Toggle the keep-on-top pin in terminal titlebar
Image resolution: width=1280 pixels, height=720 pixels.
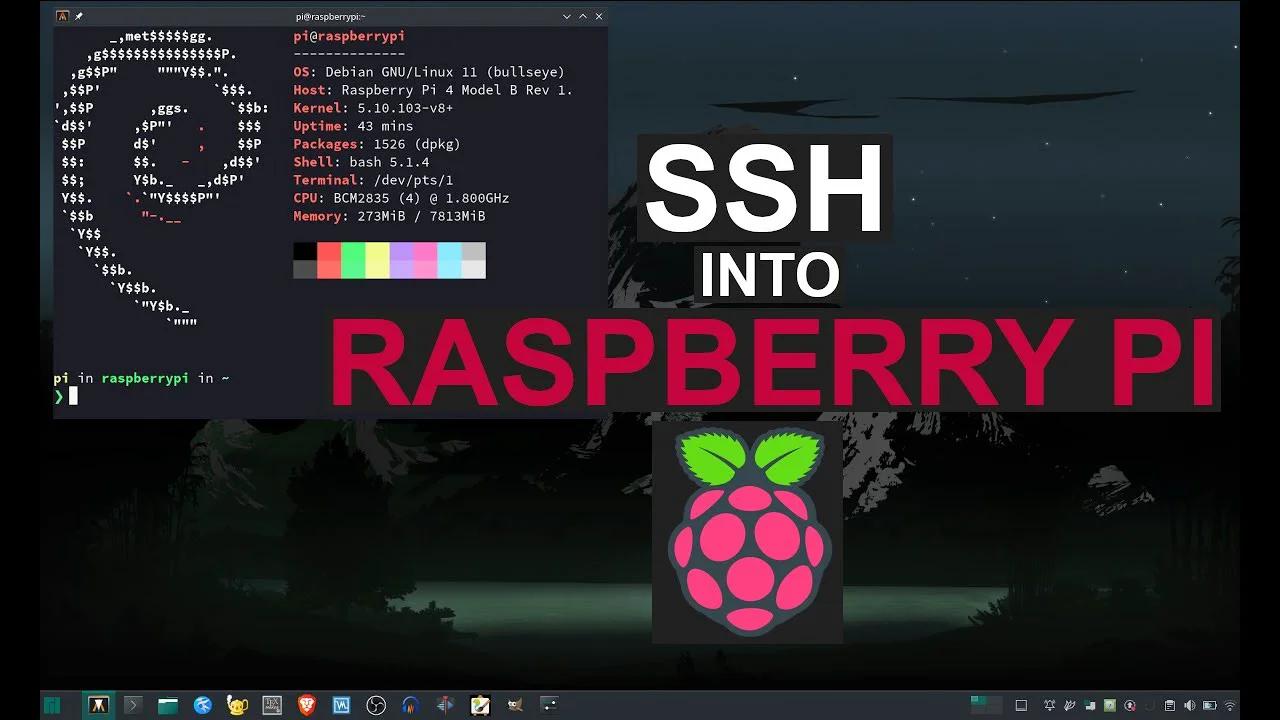pos(78,16)
